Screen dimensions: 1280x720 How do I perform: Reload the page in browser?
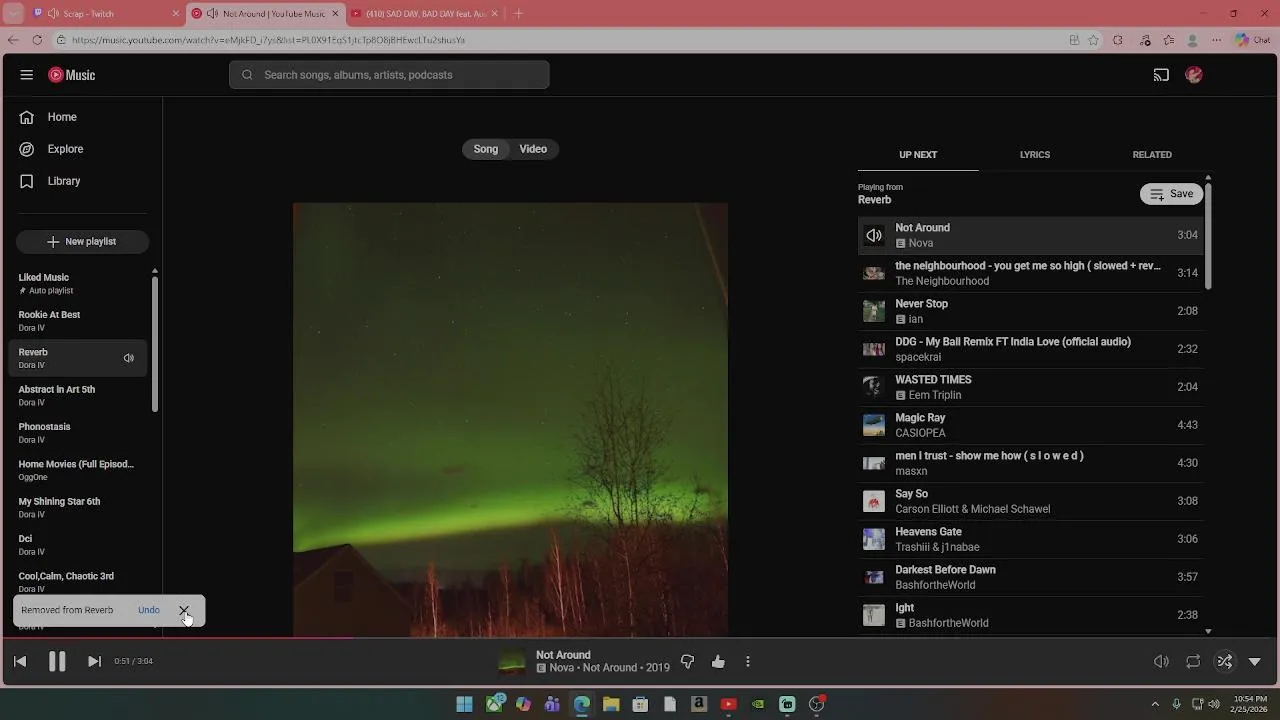[x=37, y=40]
